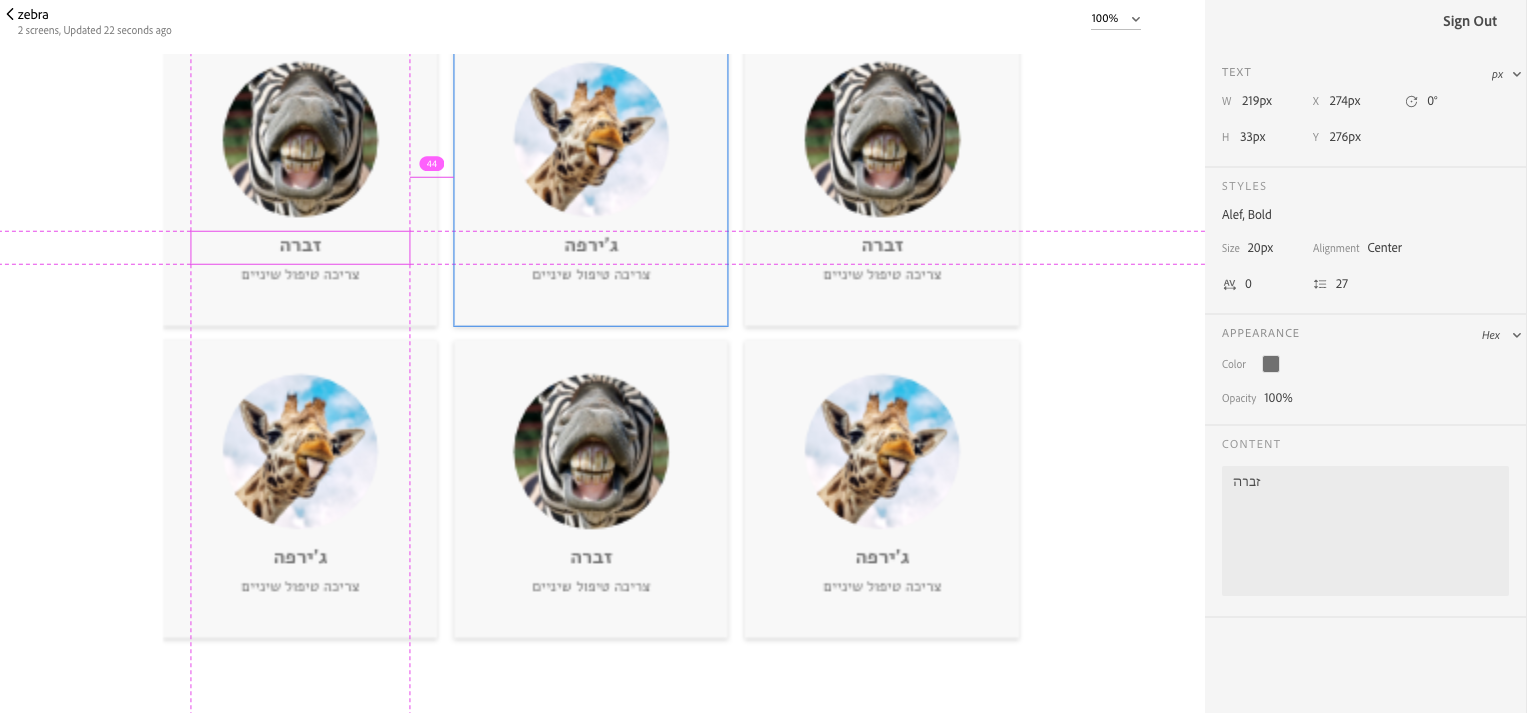Click the Alignment value Center
This screenshot has height=713, width=1527.
click(1385, 248)
